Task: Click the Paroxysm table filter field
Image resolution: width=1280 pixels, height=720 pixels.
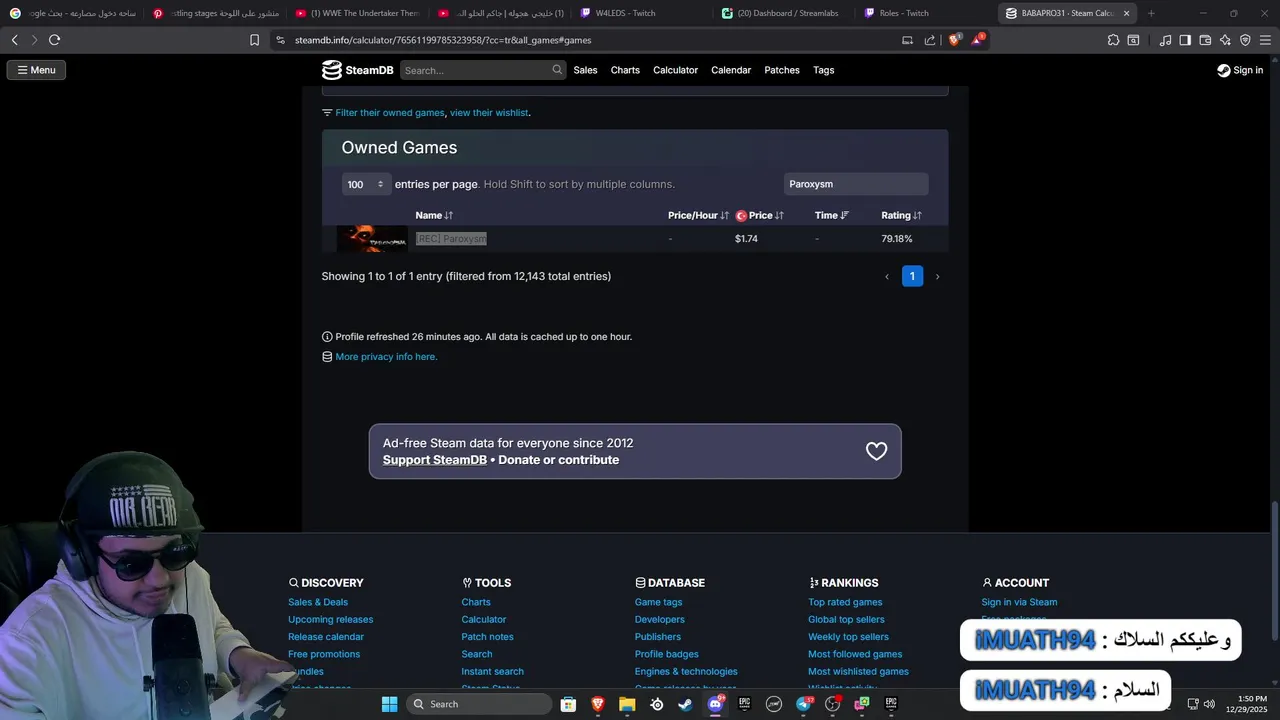Action: pyautogui.click(x=856, y=184)
